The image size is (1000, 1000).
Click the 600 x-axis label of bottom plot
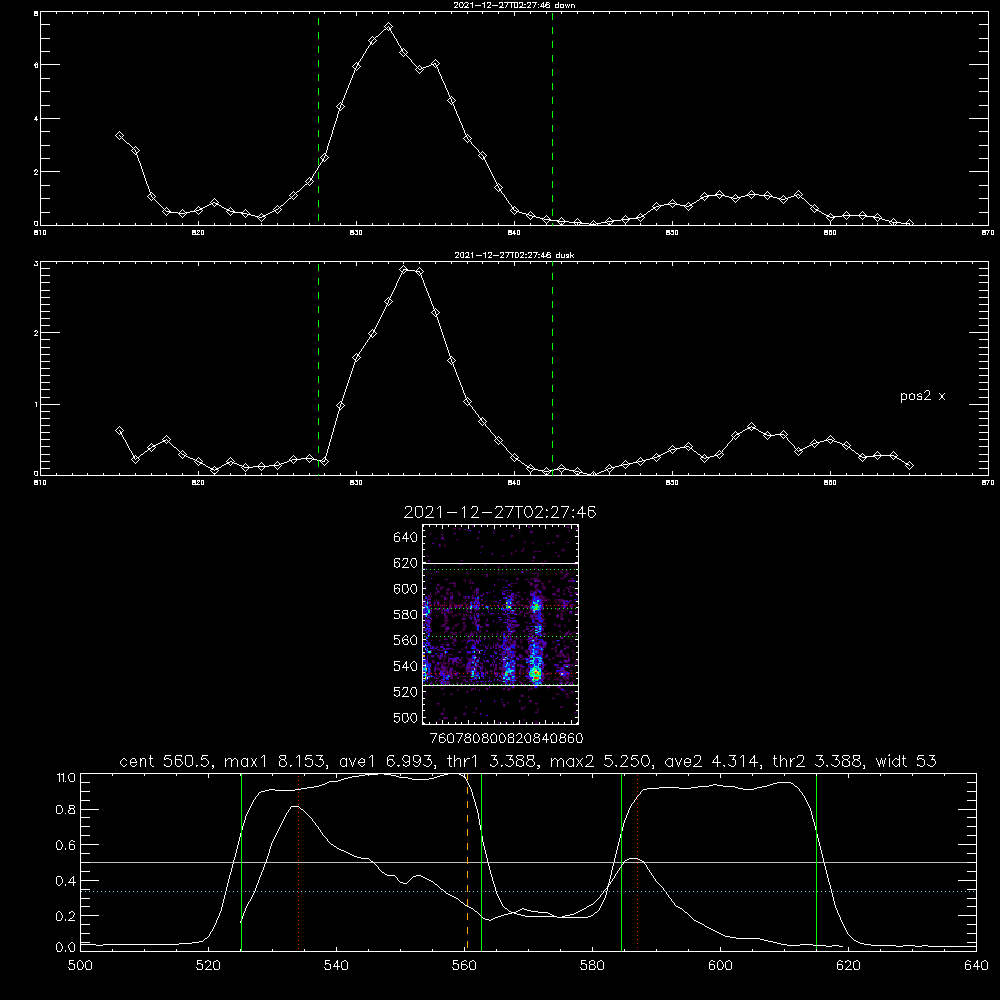[720, 966]
